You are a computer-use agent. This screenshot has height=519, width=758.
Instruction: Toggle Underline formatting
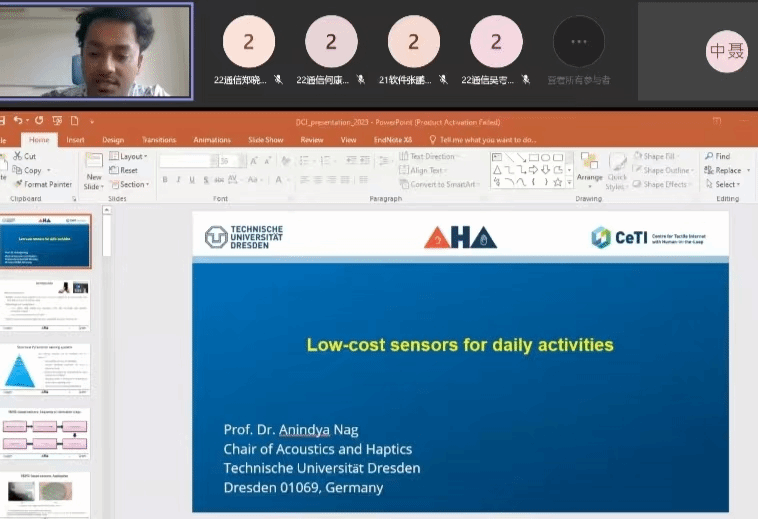pos(192,180)
